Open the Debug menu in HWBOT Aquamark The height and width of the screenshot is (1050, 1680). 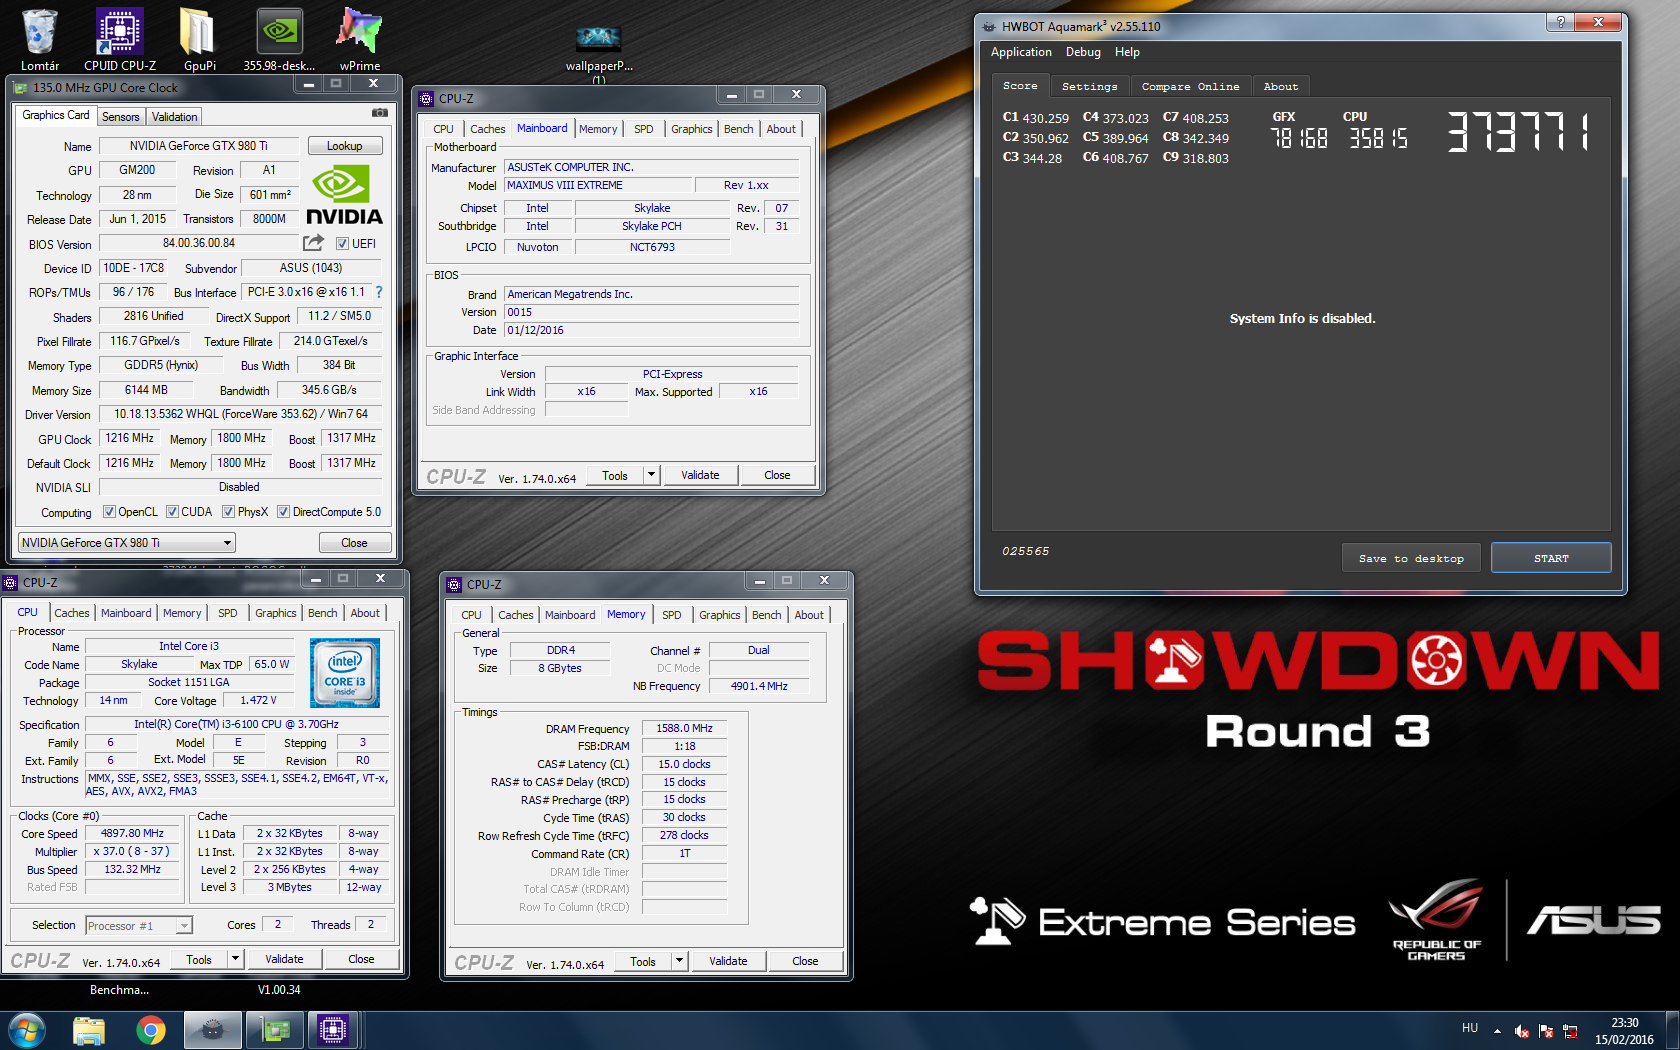point(1083,52)
